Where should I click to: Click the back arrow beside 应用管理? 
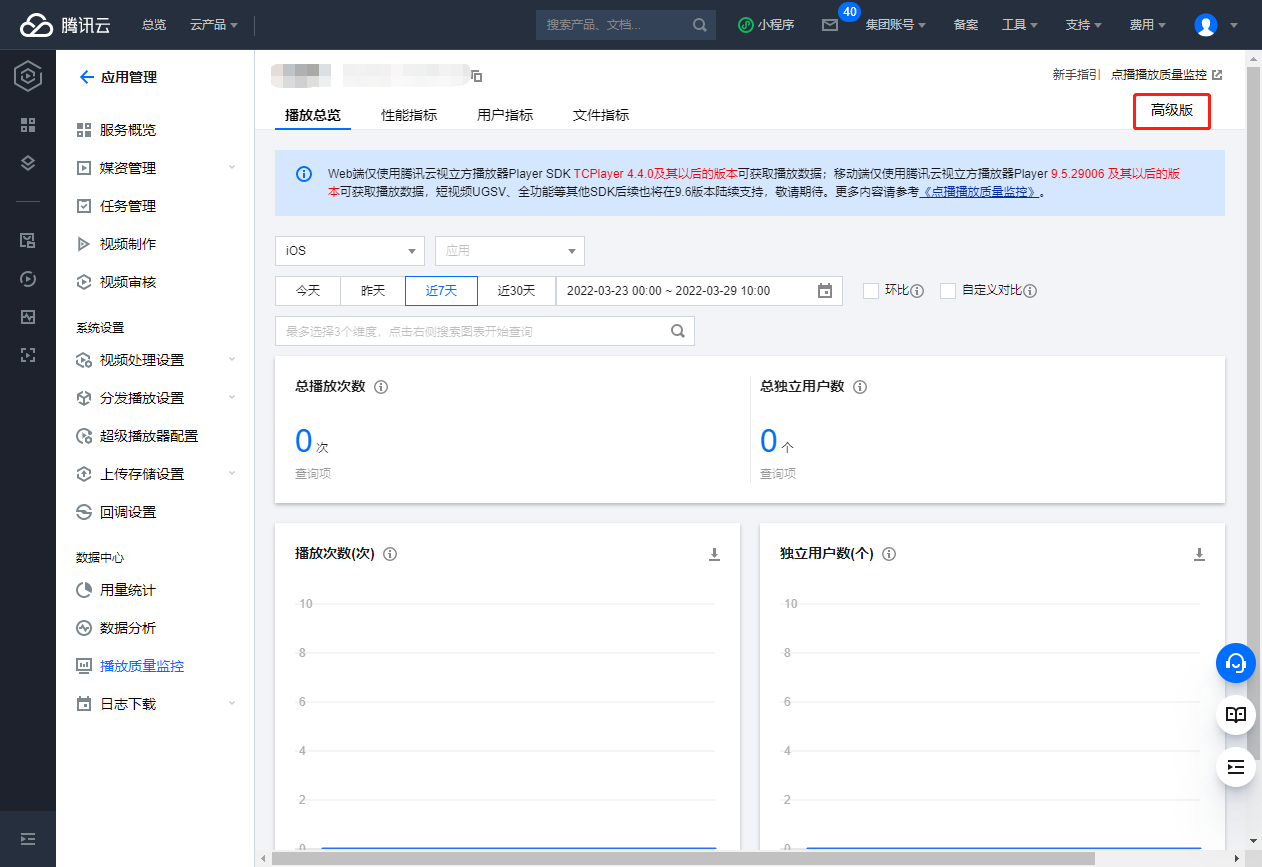coord(86,77)
